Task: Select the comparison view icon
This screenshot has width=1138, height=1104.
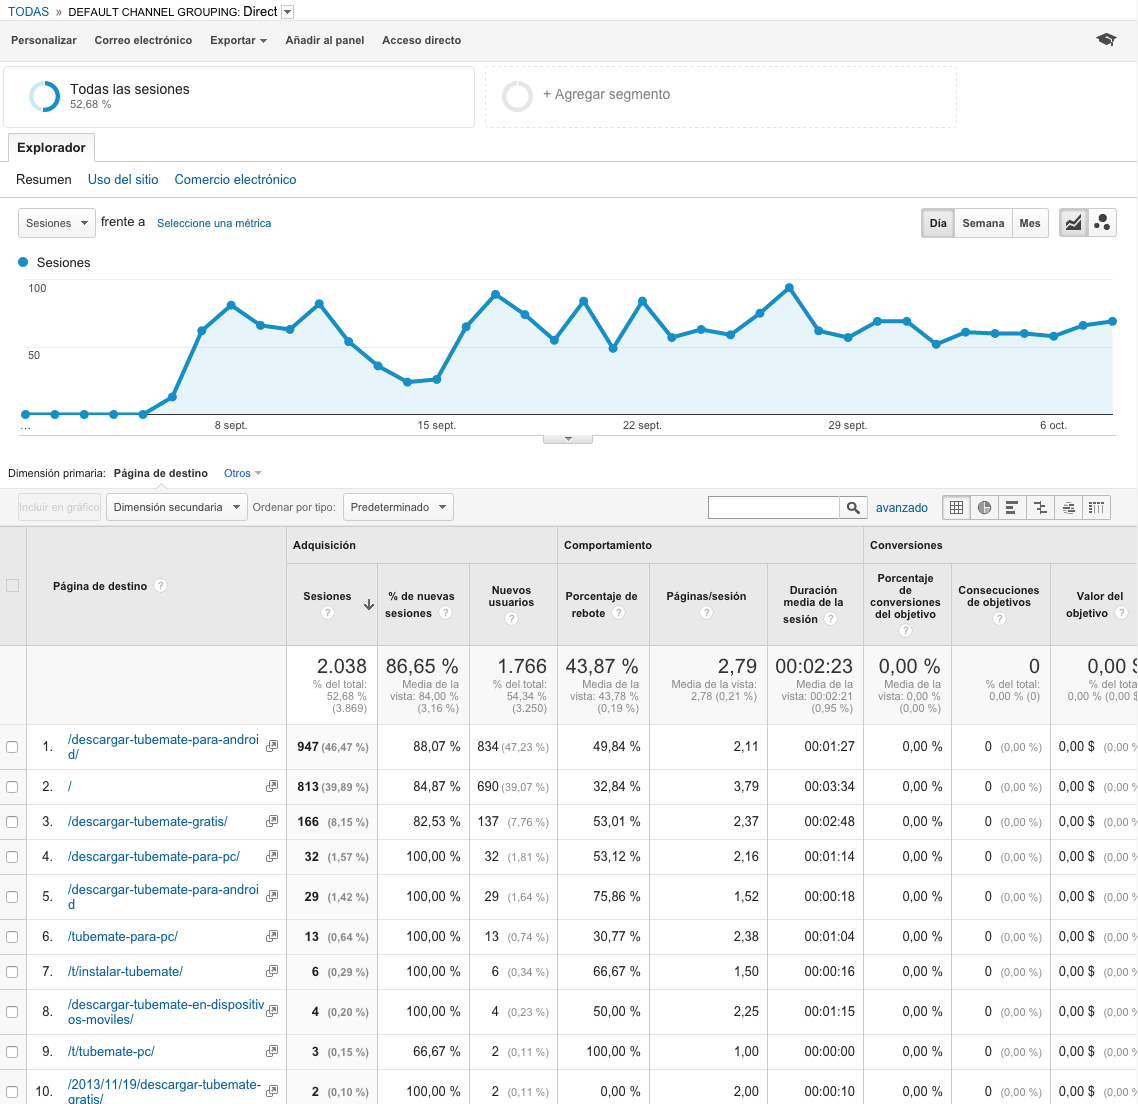Action: (1040, 507)
